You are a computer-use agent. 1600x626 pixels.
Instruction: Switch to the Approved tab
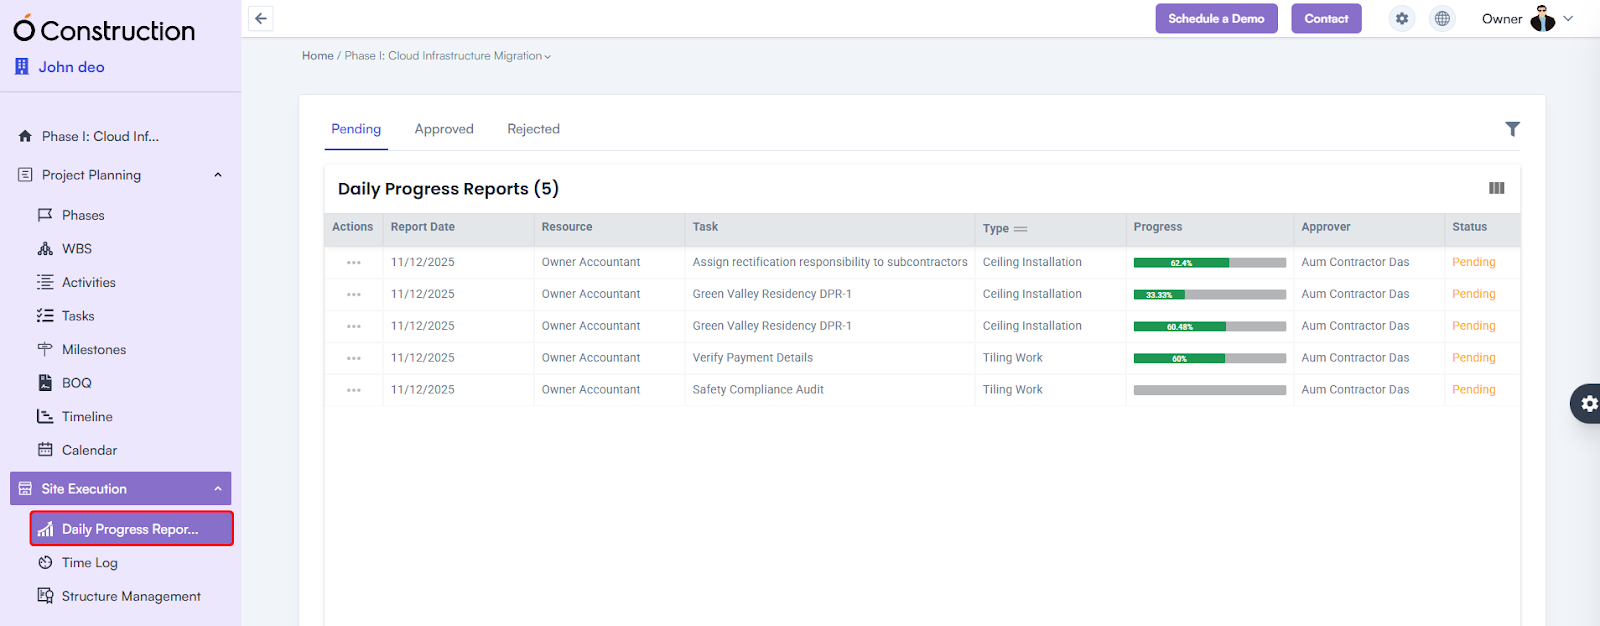click(444, 129)
